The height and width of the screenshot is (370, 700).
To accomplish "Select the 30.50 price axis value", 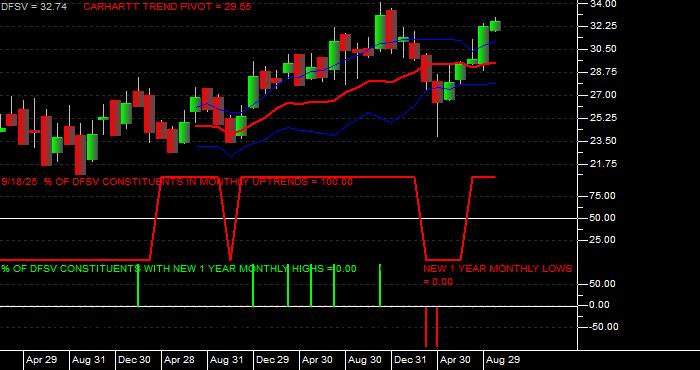I will [x=603, y=49].
